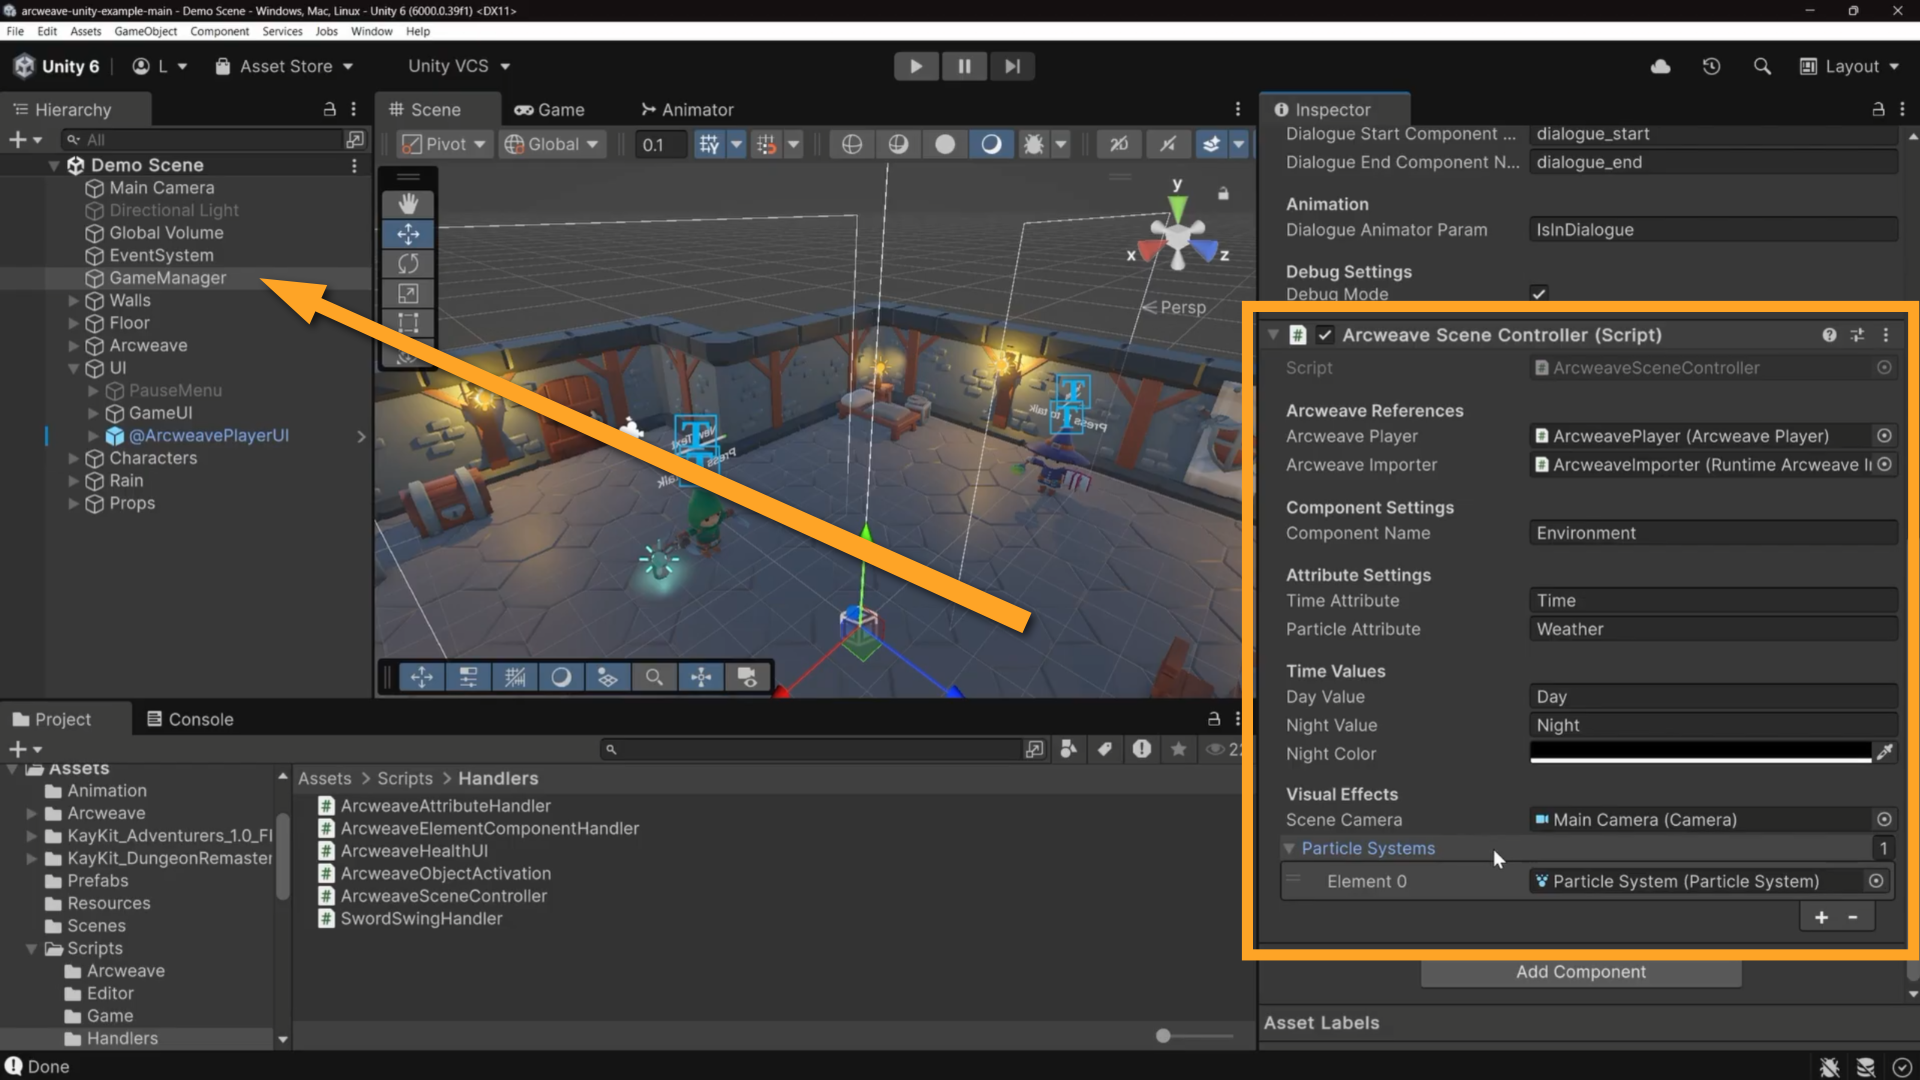
Task: Toggle the Arcweave Scene Controller enabled checkbox
Action: coord(1325,335)
